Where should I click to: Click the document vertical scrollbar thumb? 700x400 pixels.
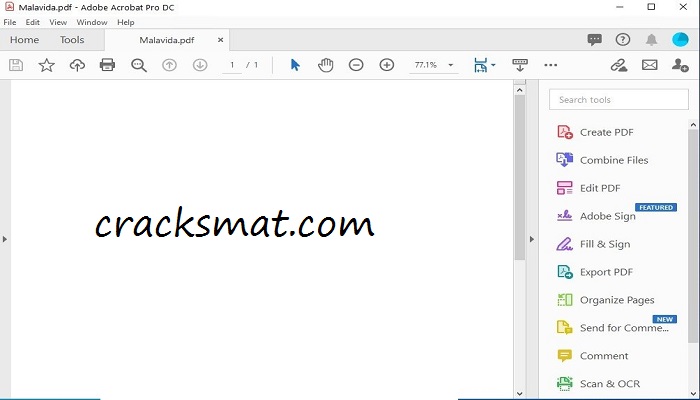[x=519, y=178]
